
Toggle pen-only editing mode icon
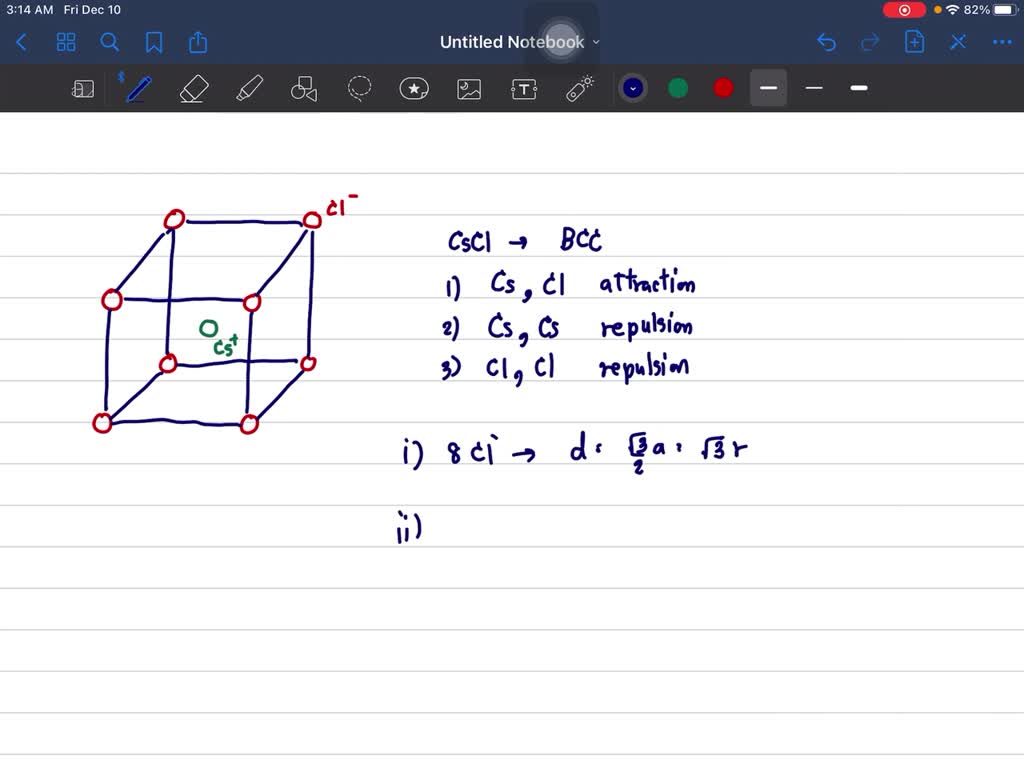pyautogui.click(x=958, y=42)
